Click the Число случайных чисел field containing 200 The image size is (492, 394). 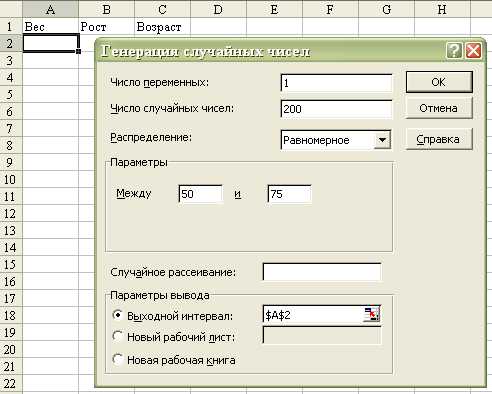click(336, 109)
